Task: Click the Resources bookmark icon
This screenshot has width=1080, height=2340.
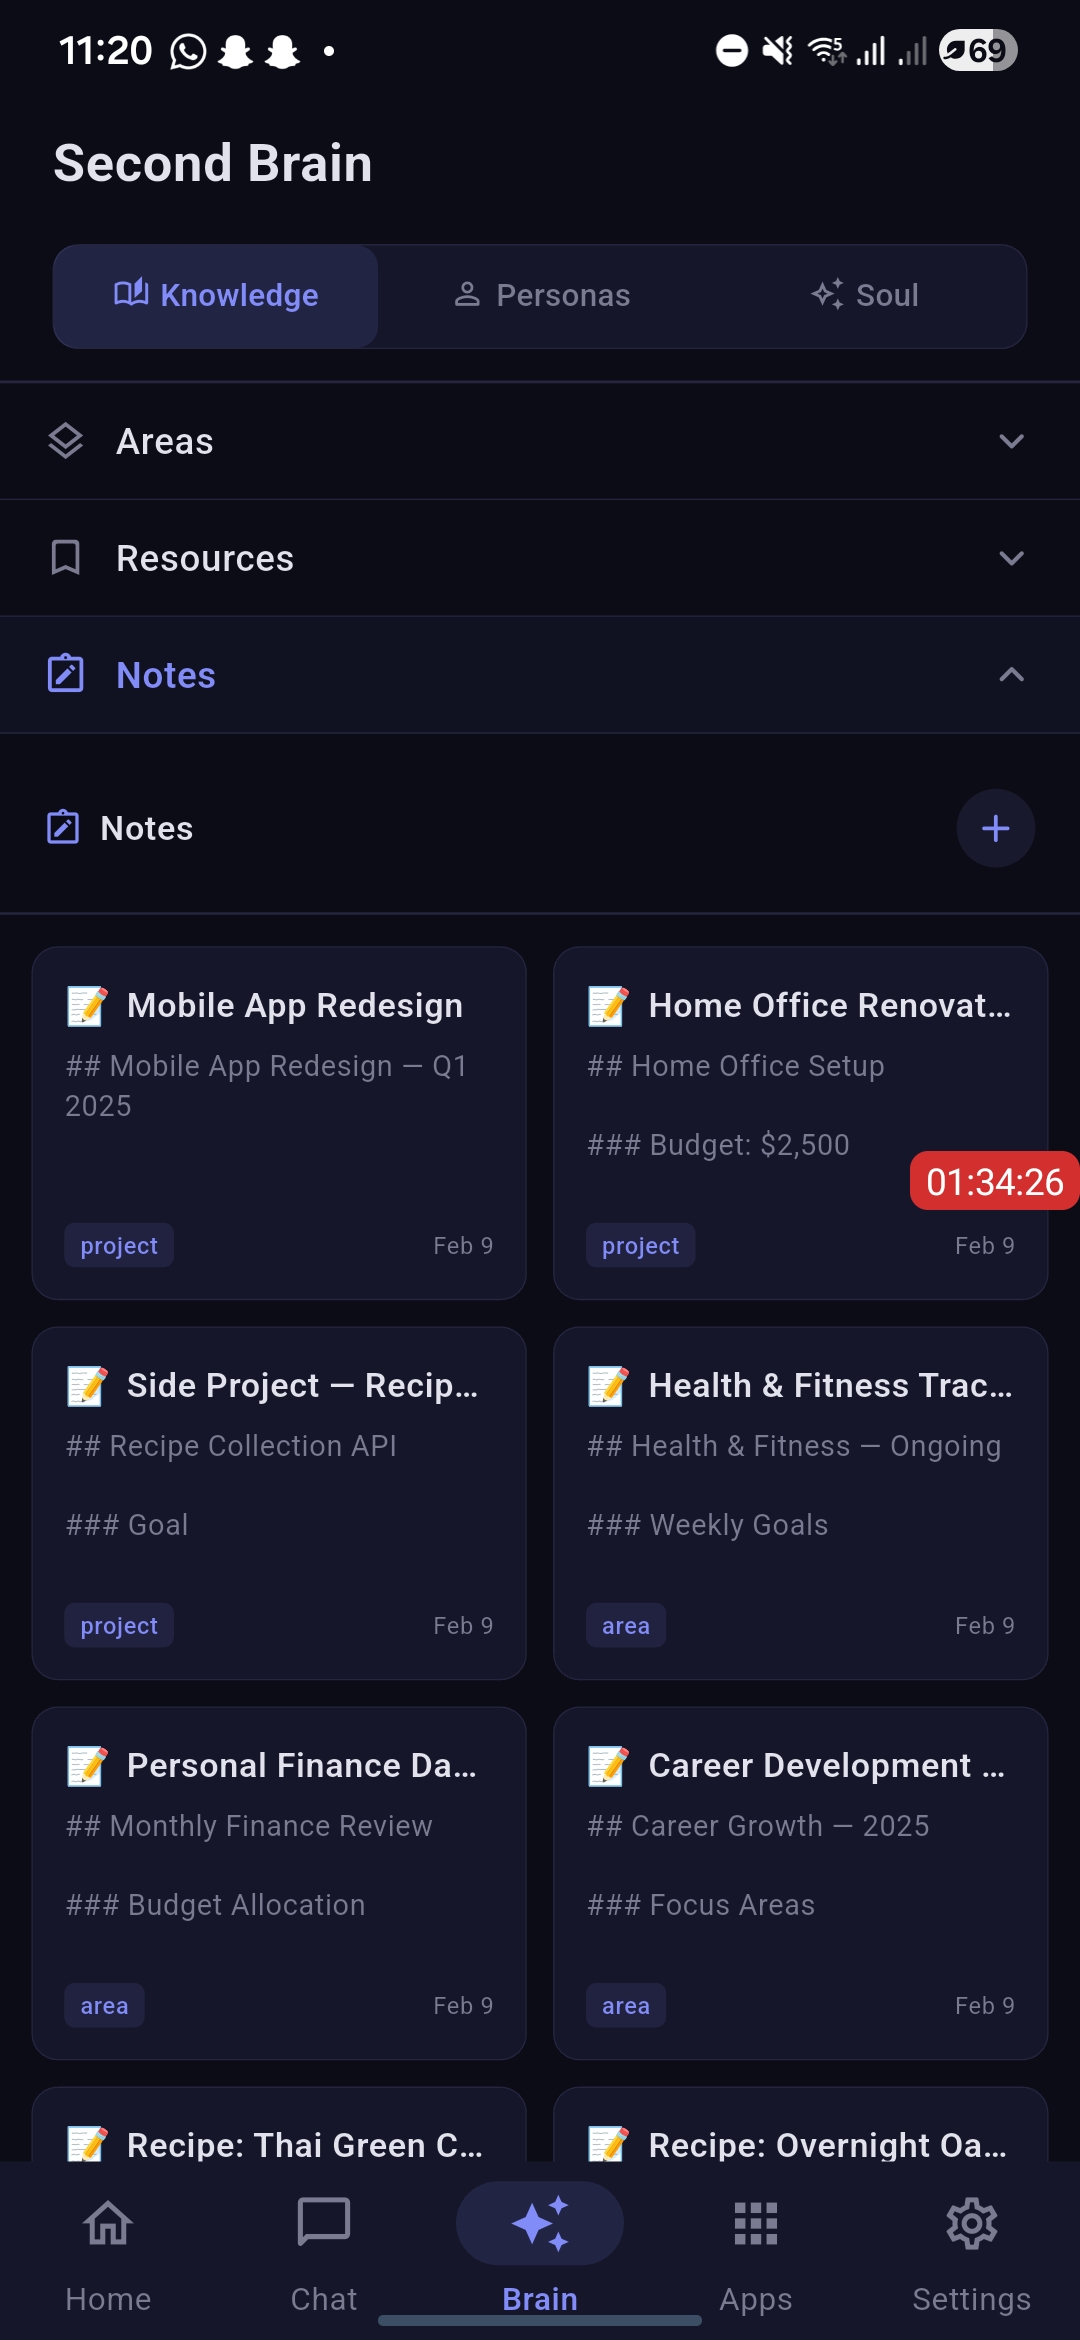Action: (x=66, y=558)
